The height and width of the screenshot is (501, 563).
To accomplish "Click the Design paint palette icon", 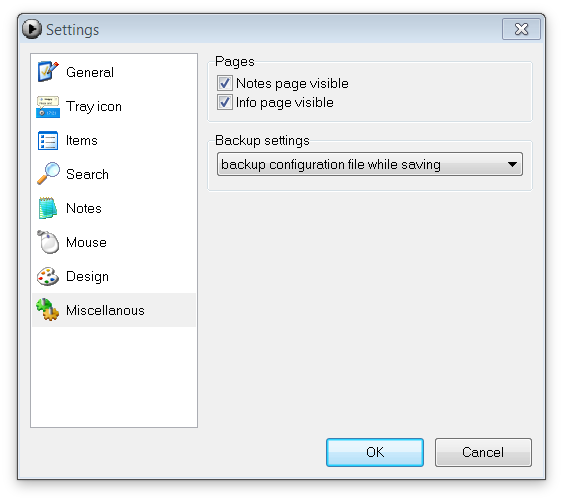I will (48, 276).
